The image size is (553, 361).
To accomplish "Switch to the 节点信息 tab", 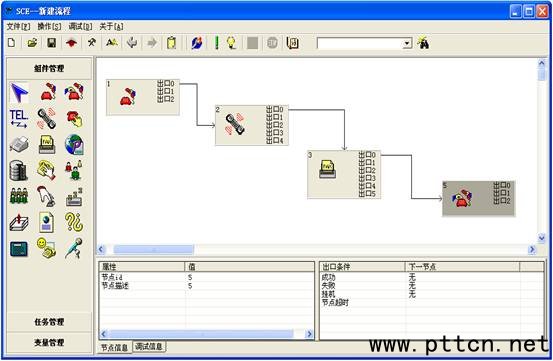I will (x=114, y=348).
